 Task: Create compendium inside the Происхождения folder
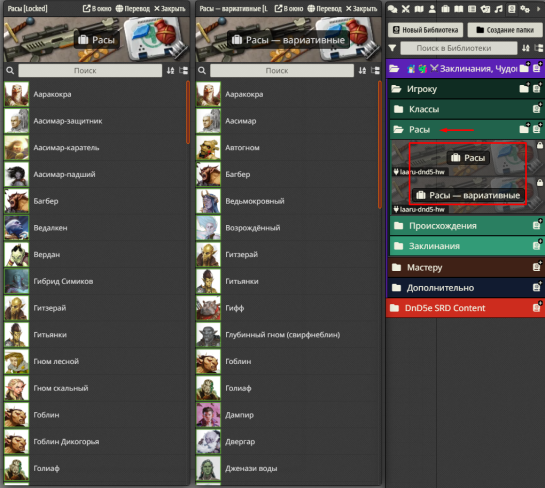coord(537,225)
